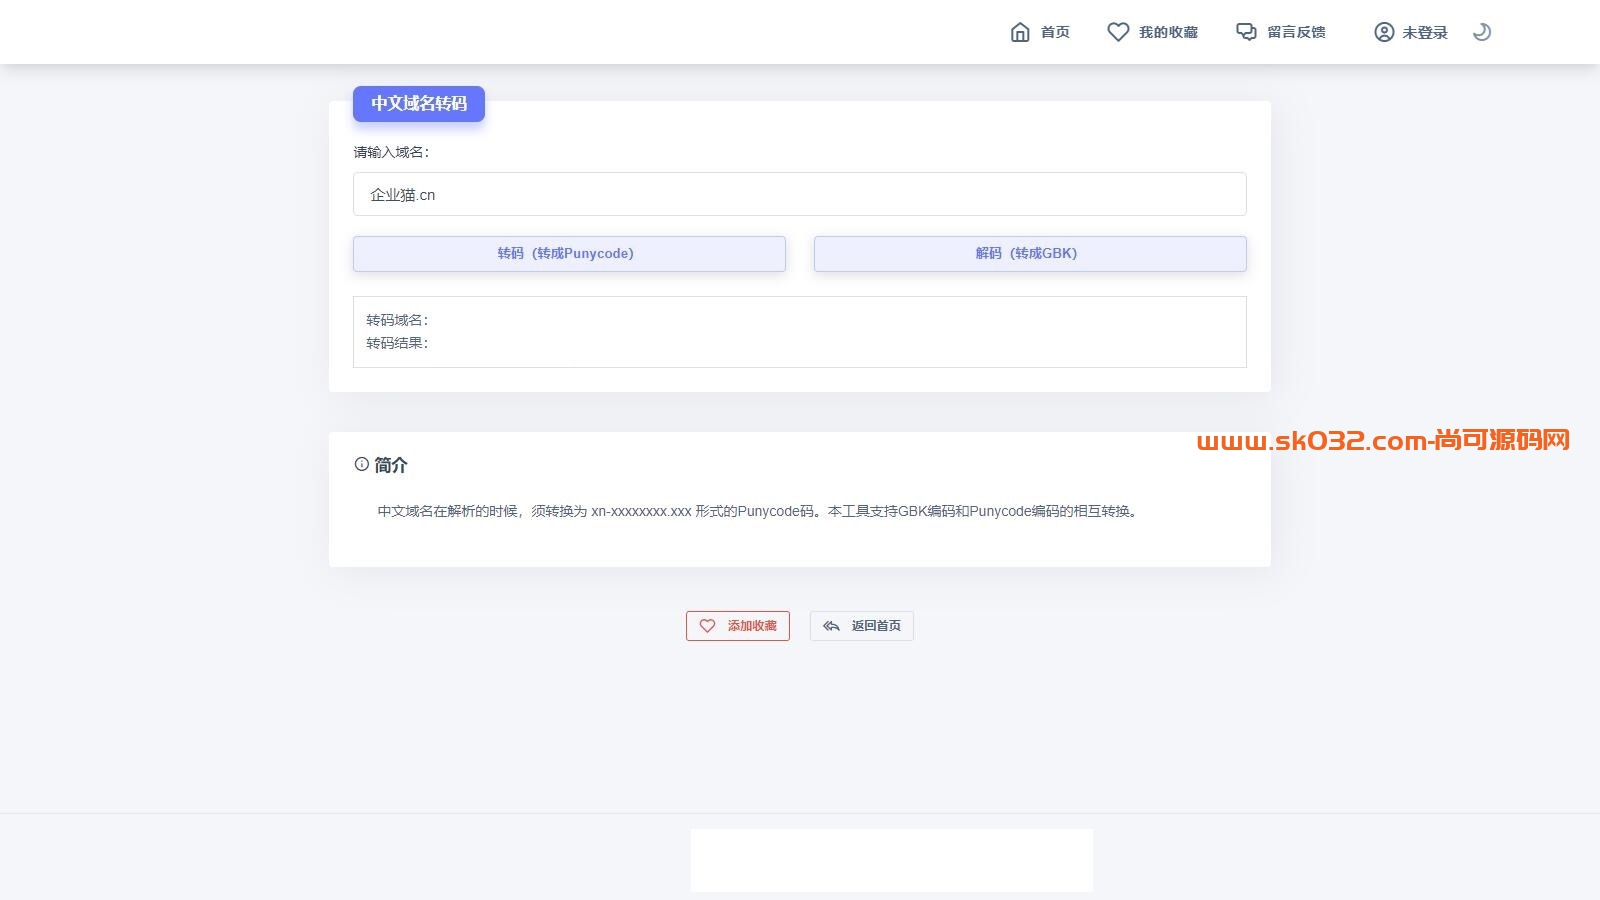The width and height of the screenshot is (1600, 900).
Task: Click the info icon beside 简介
Action: point(361,464)
